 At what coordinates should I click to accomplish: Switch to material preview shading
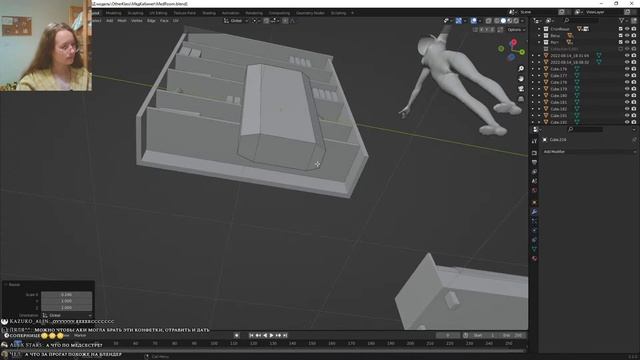pos(509,20)
